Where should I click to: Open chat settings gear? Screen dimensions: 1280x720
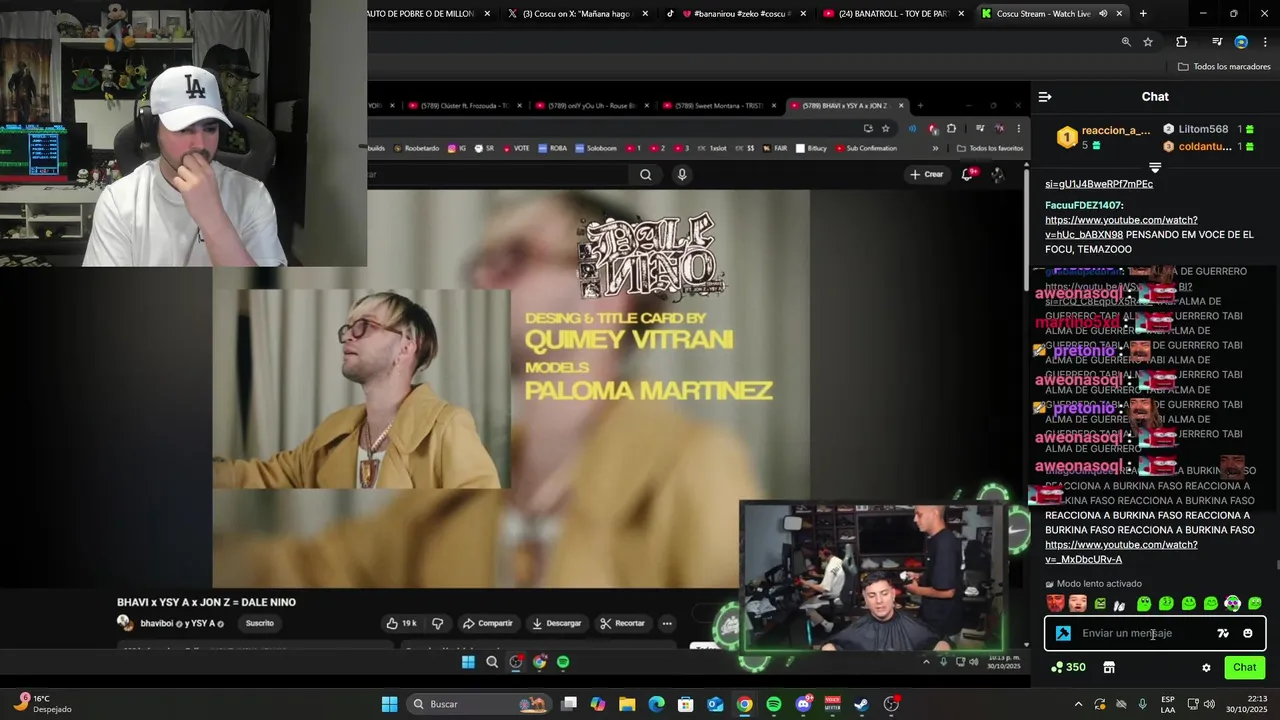pyautogui.click(x=1206, y=667)
